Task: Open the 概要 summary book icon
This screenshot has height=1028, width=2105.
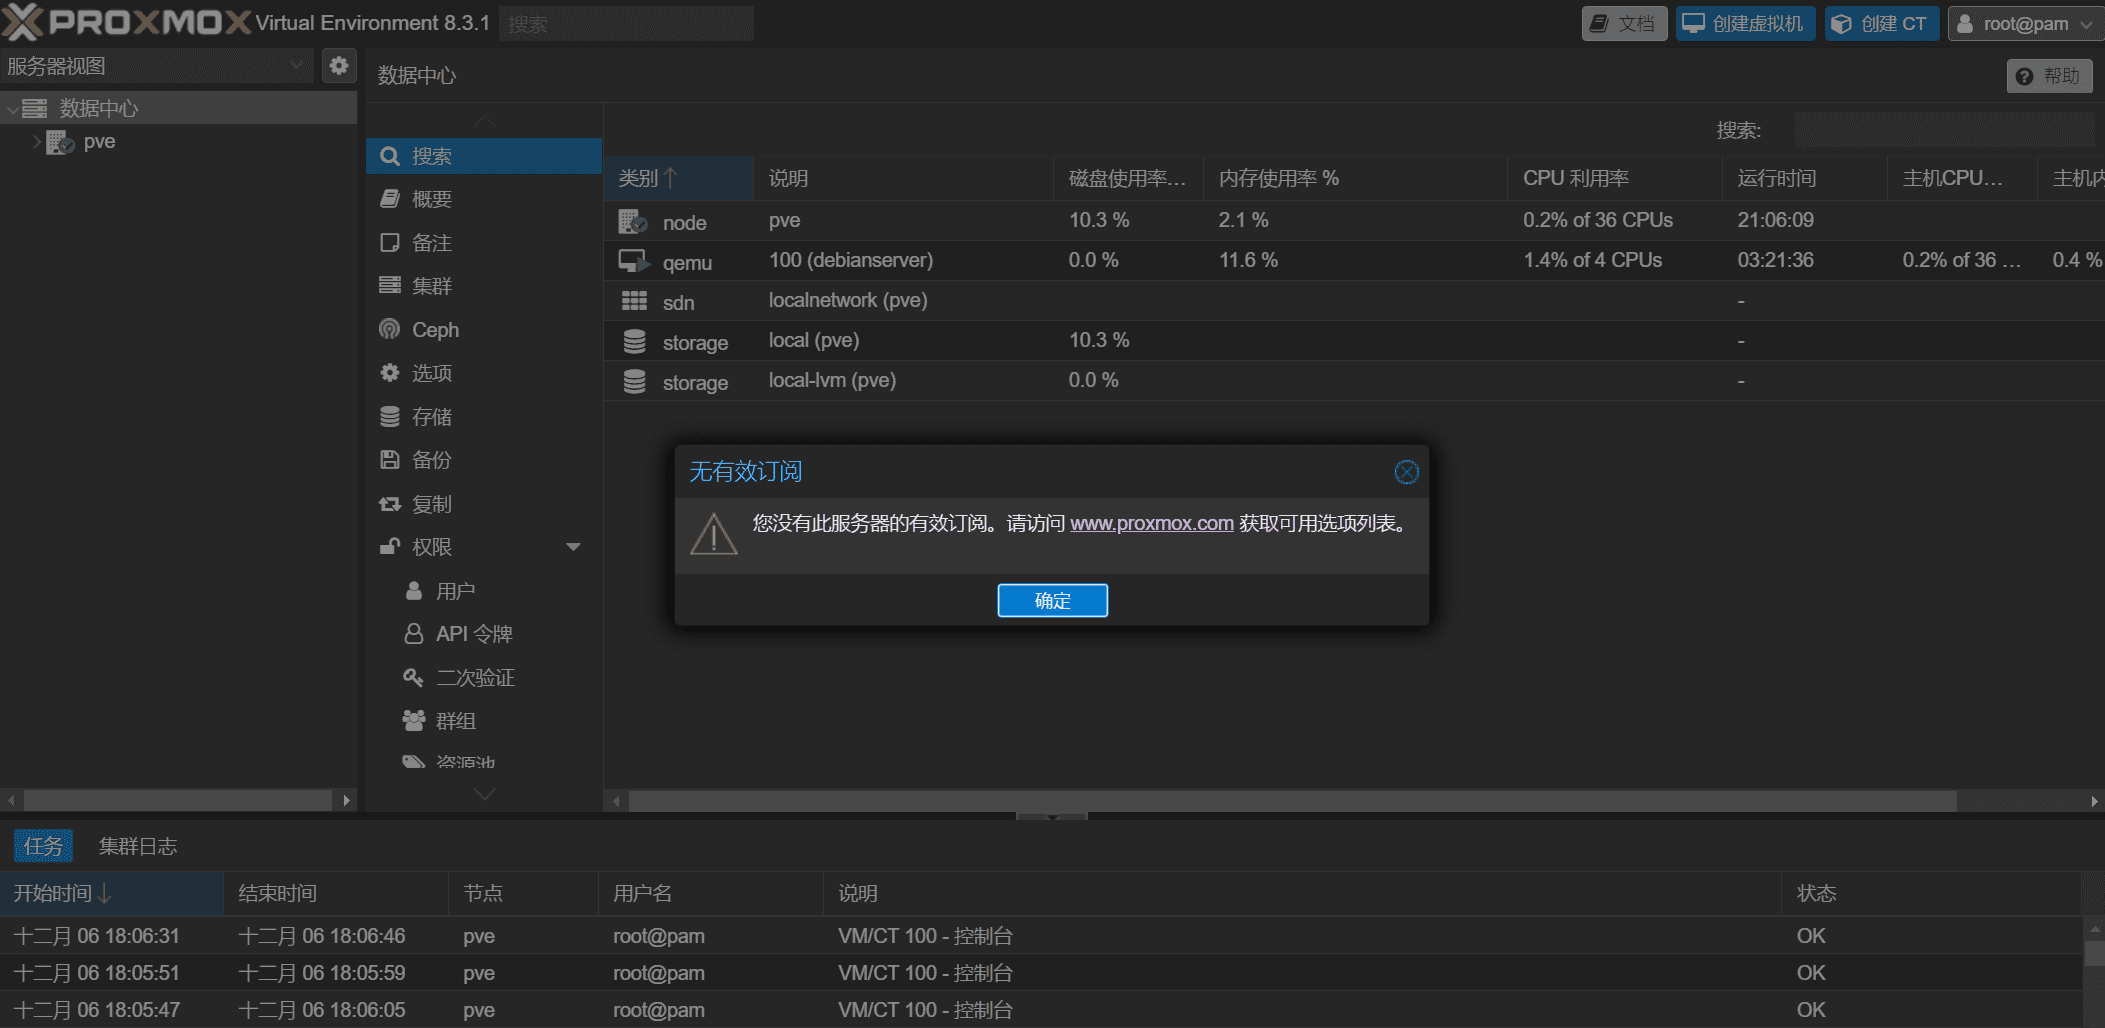Action: point(390,199)
